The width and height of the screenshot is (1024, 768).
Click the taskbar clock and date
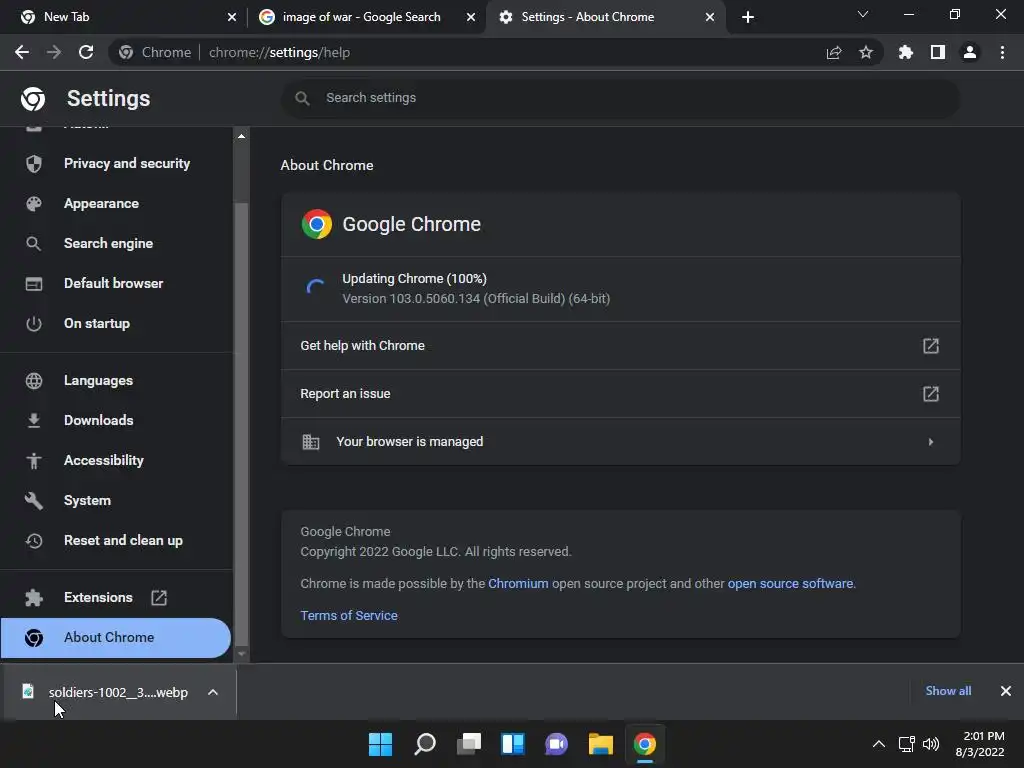click(x=980, y=744)
